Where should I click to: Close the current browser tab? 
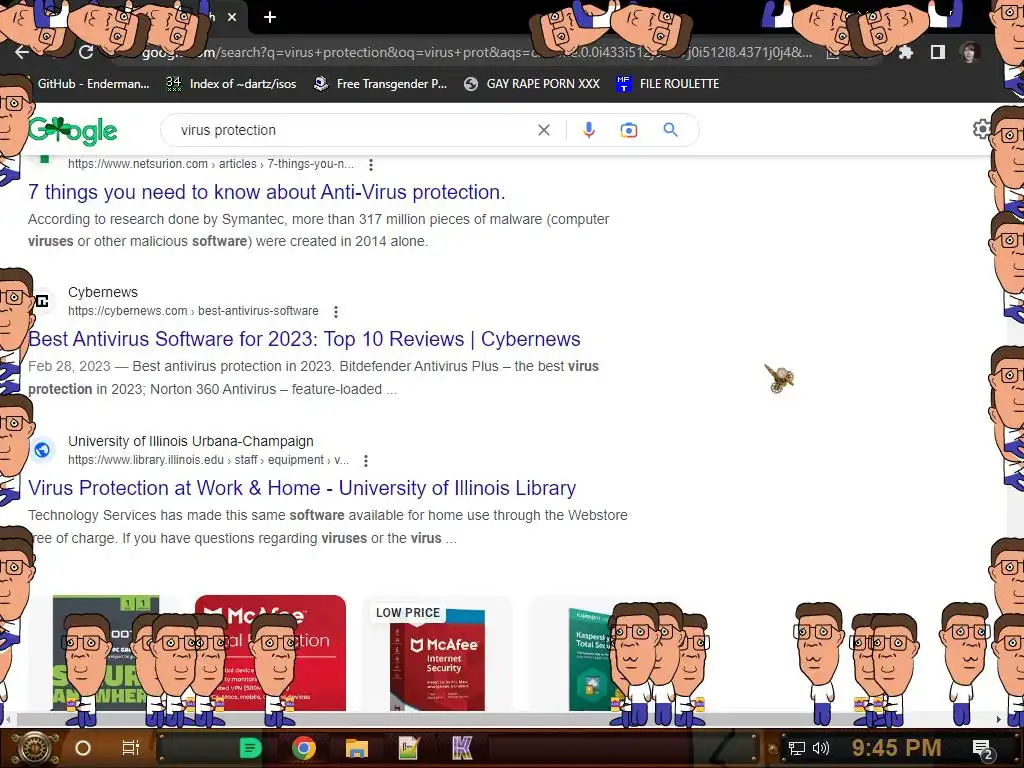coord(232,17)
